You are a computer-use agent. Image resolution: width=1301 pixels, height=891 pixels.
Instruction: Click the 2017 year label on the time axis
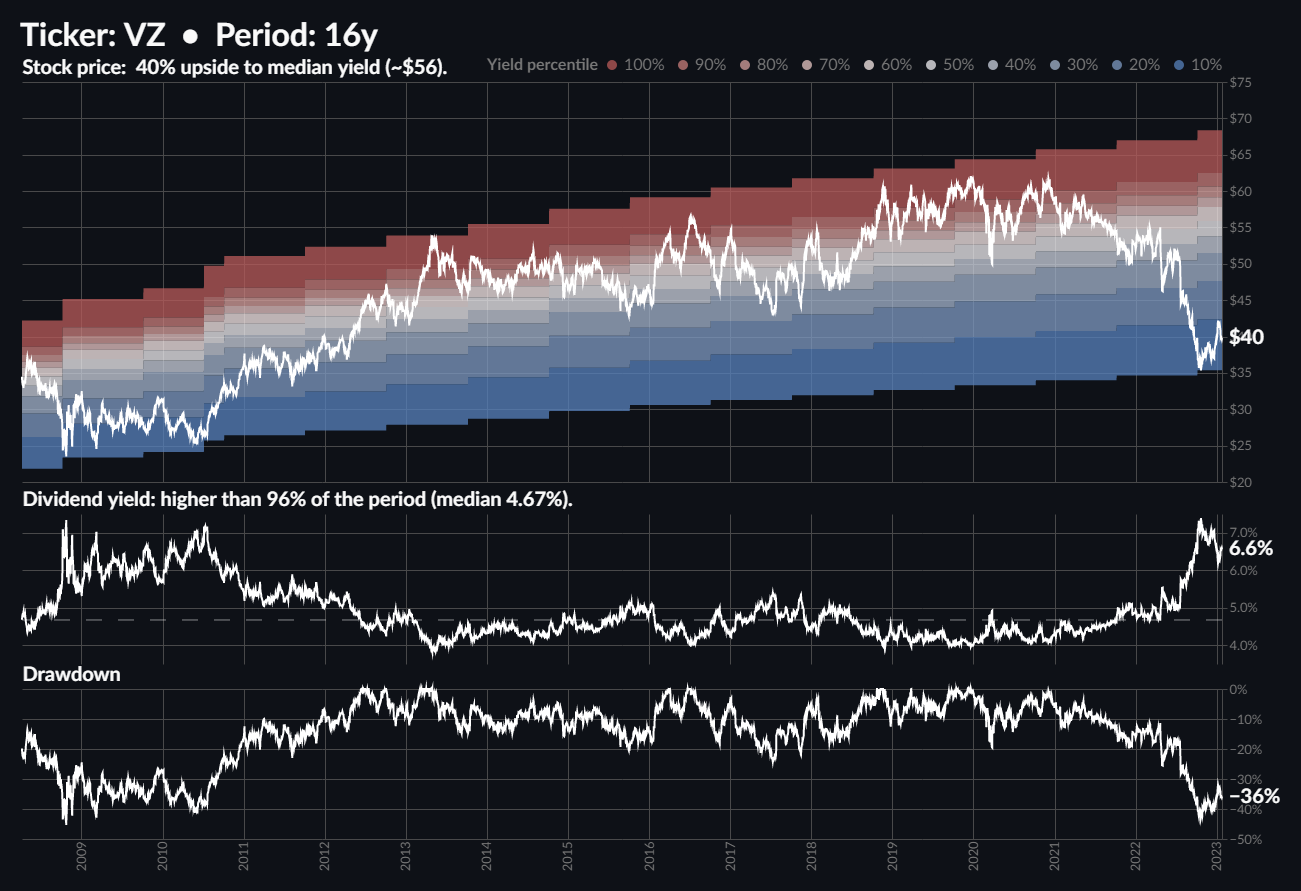pos(730,858)
